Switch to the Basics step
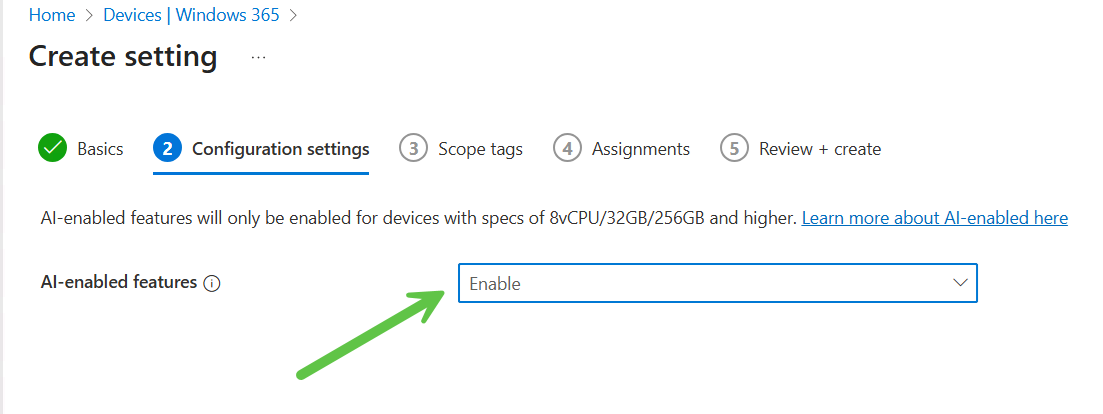Image resolution: width=1103 pixels, height=414 pixels. pyautogui.click(x=100, y=149)
